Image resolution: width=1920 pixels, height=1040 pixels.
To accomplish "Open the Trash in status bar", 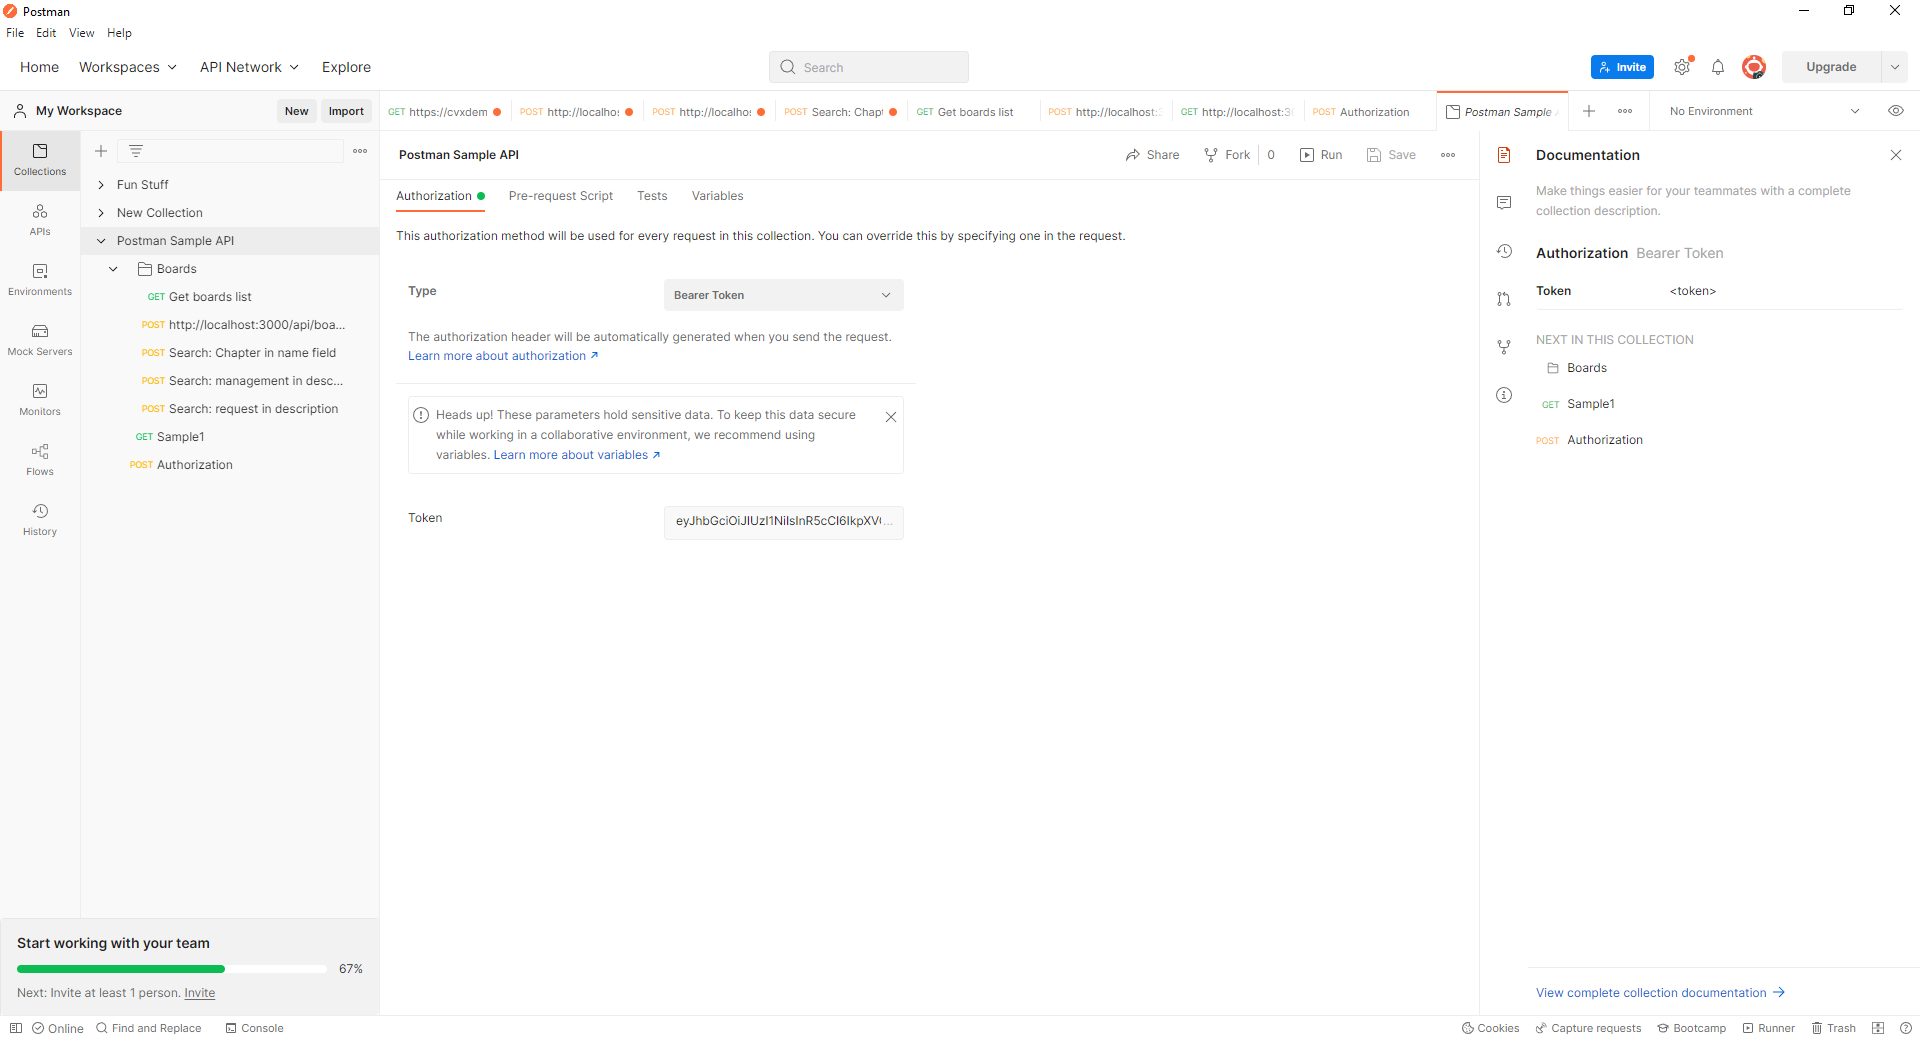I will pos(1834,1028).
